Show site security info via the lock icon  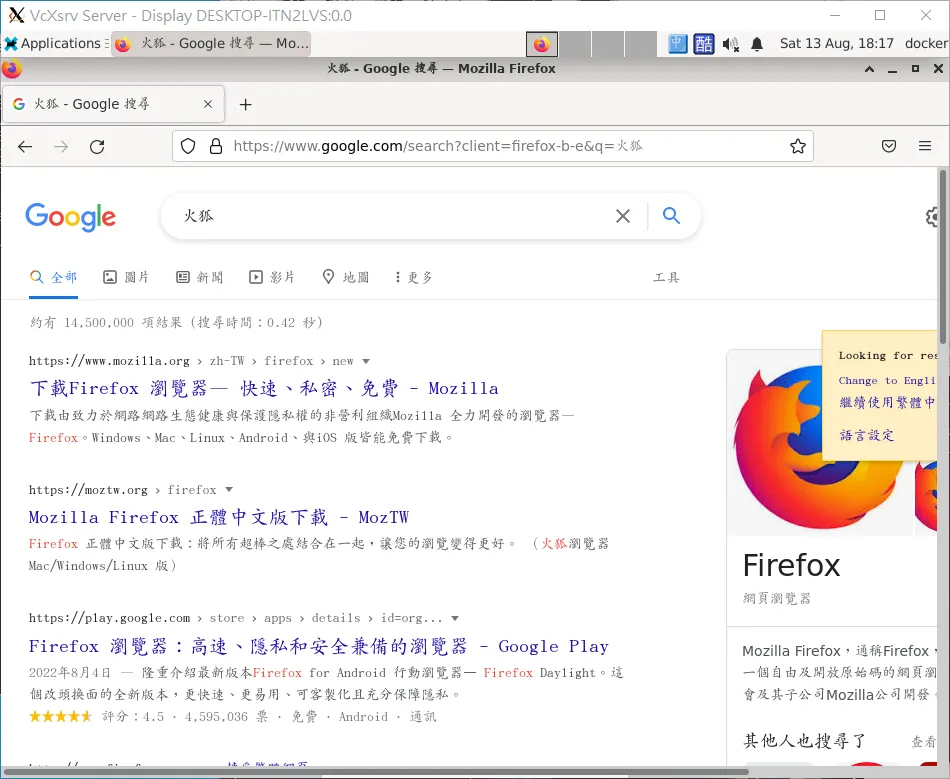point(216,146)
